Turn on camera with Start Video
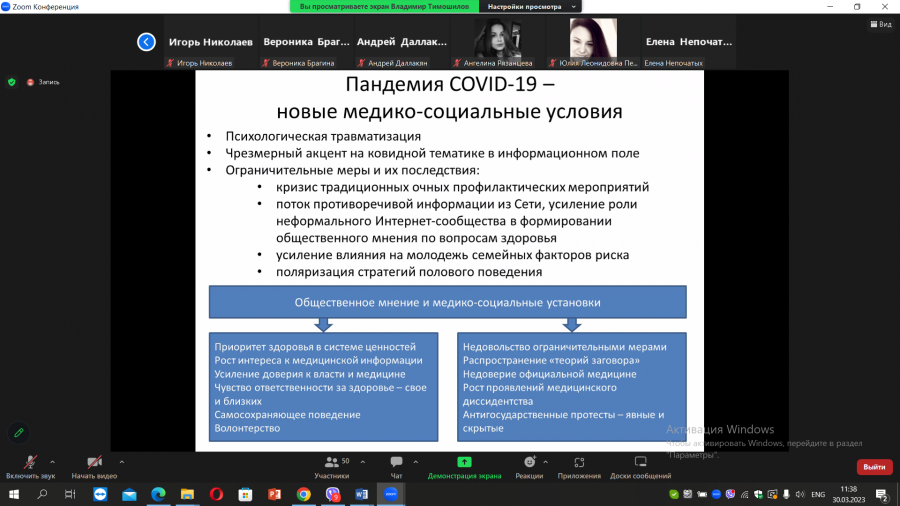Image resolution: width=900 pixels, height=506 pixels. point(94,462)
